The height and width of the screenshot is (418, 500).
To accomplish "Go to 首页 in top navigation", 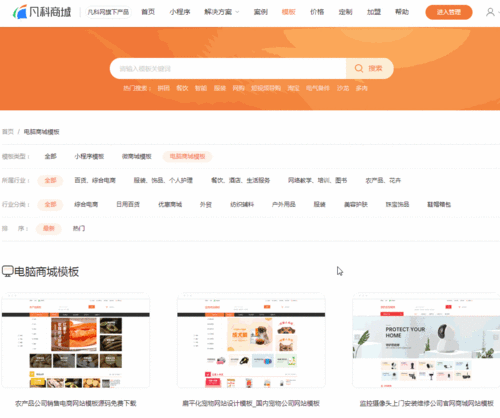I will pos(148,12).
